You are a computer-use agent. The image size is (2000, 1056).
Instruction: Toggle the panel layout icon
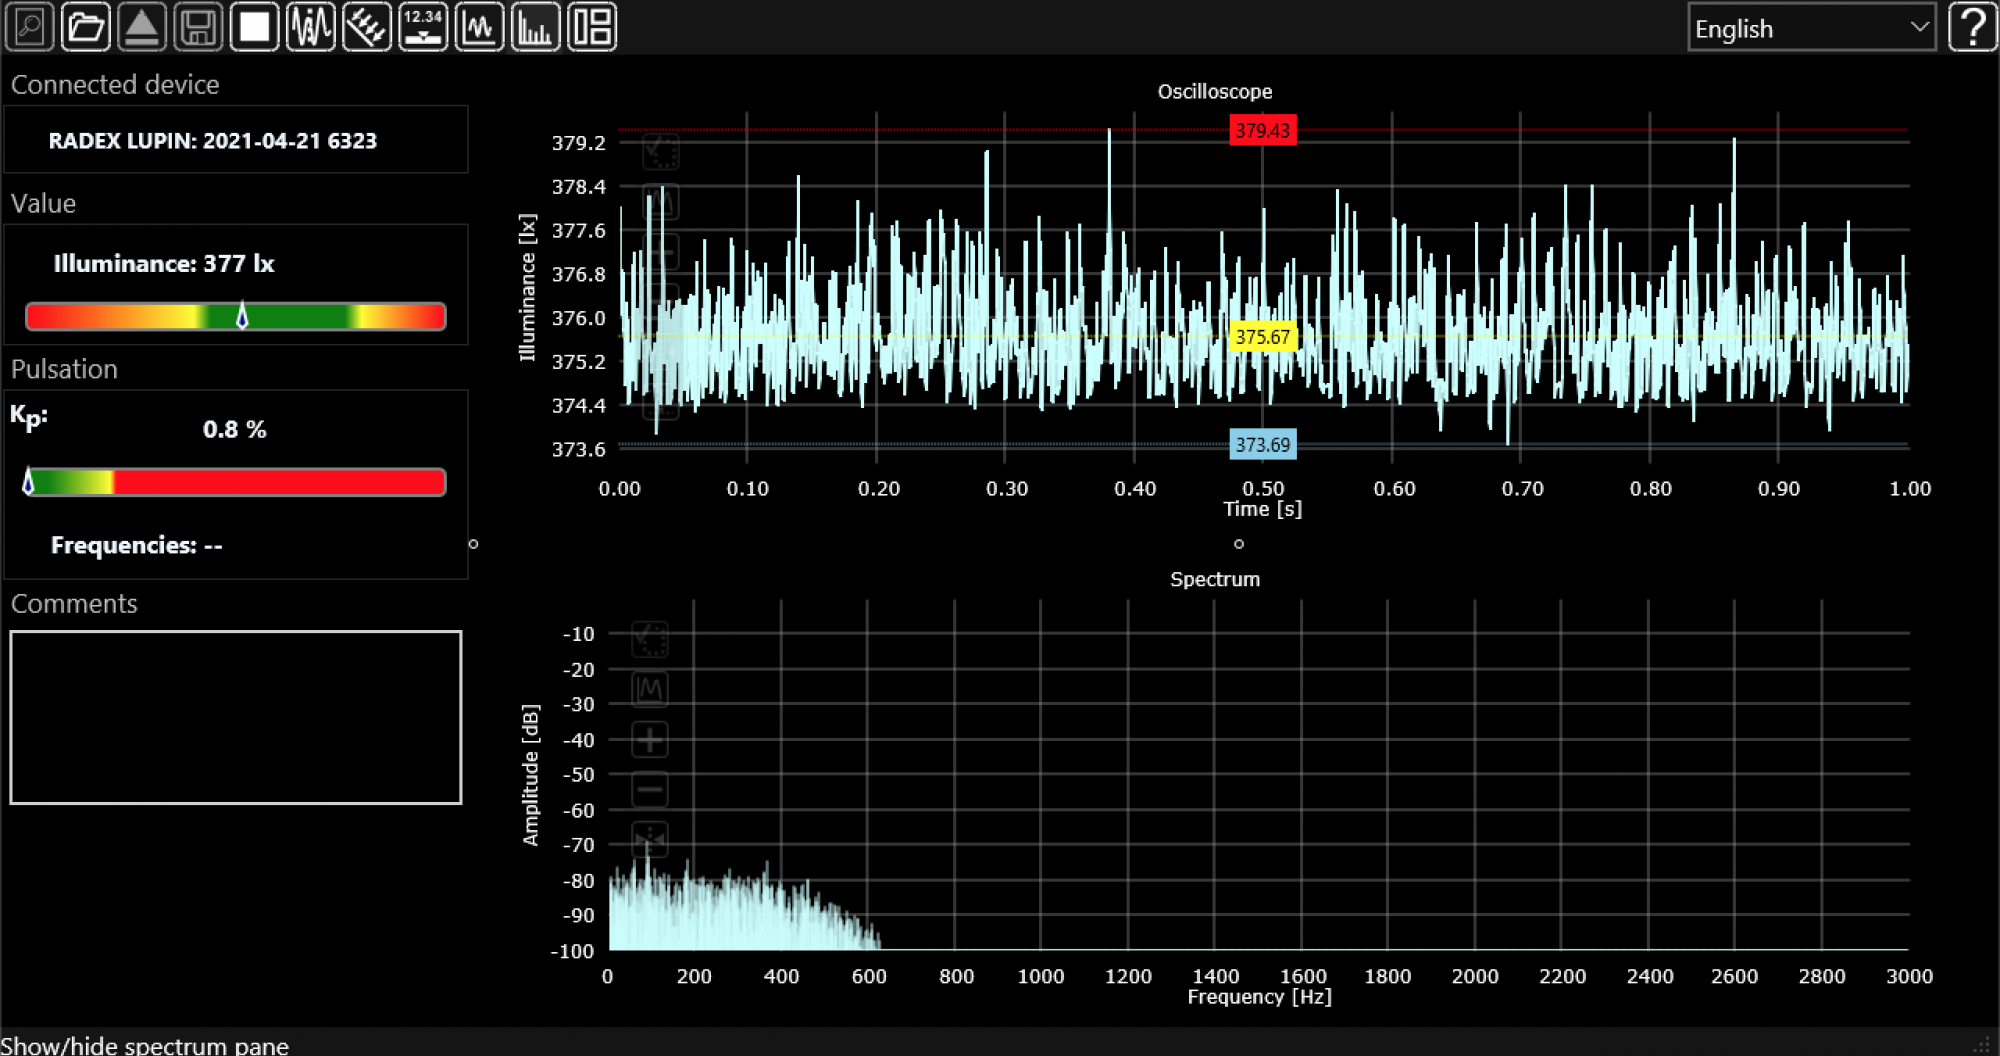click(592, 27)
